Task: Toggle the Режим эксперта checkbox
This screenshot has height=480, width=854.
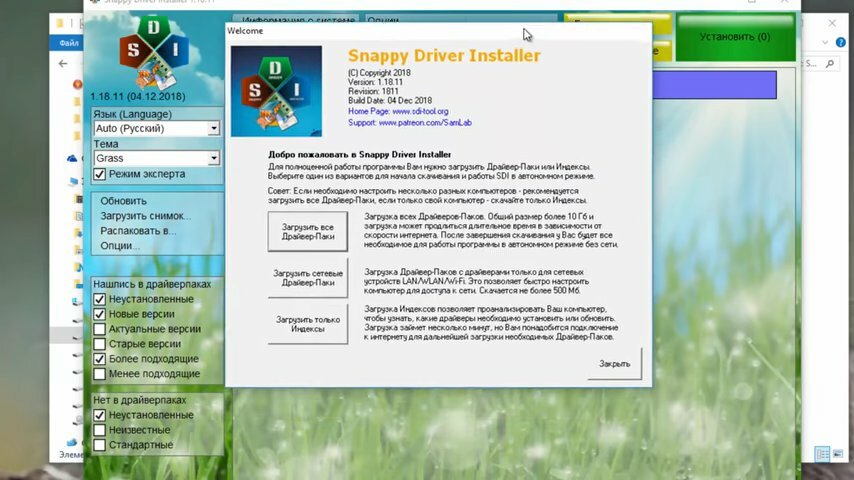Action: [99, 174]
